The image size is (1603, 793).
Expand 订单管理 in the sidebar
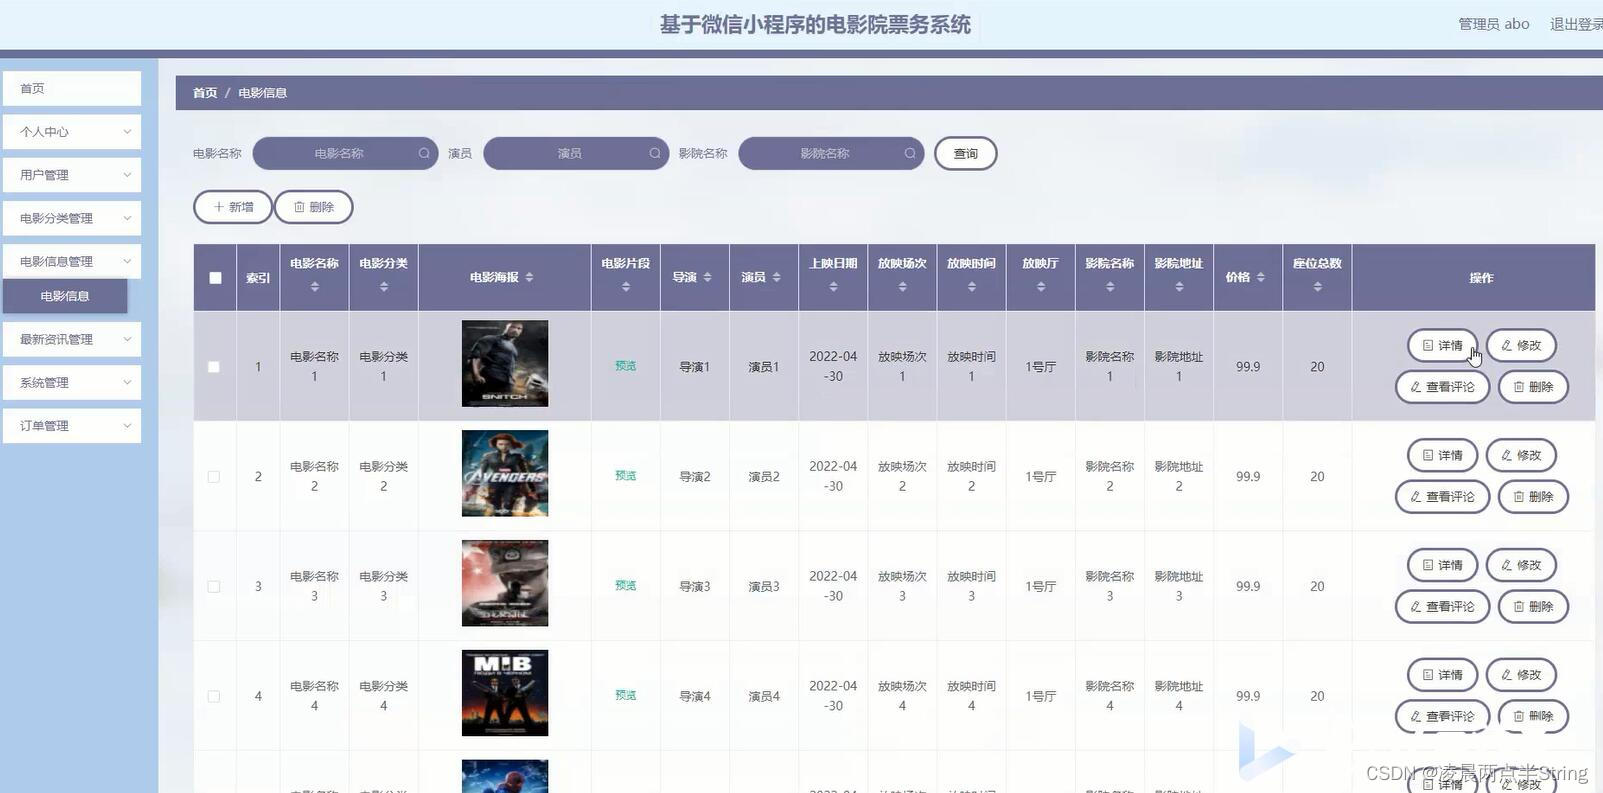[72, 426]
